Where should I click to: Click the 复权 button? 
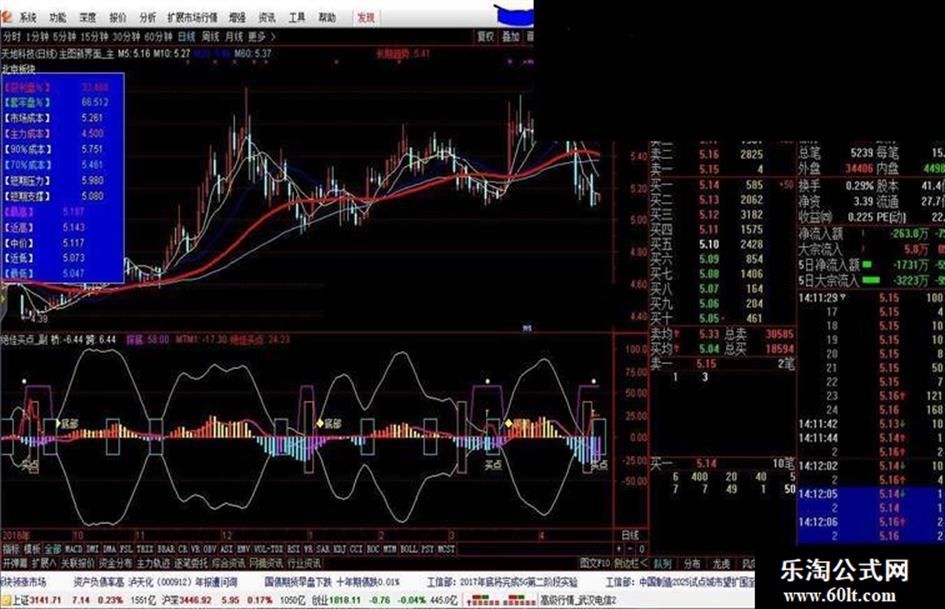(x=486, y=37)
